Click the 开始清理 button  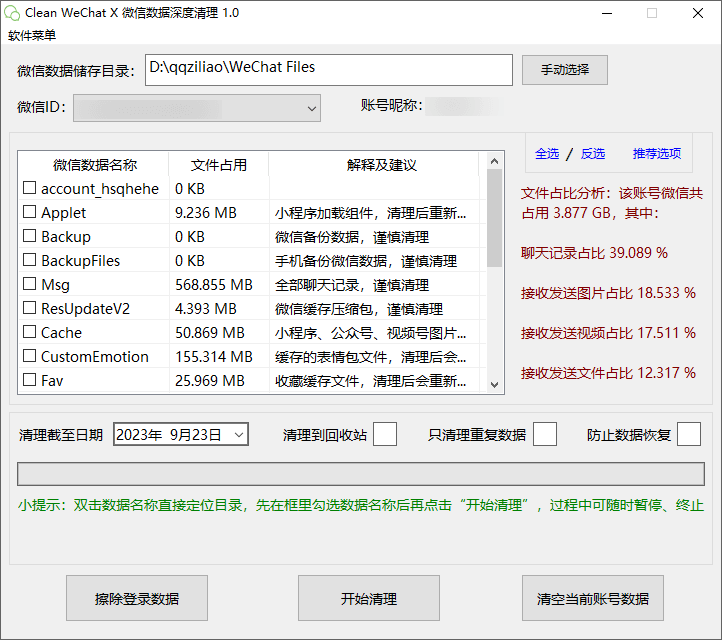point(369,599)
